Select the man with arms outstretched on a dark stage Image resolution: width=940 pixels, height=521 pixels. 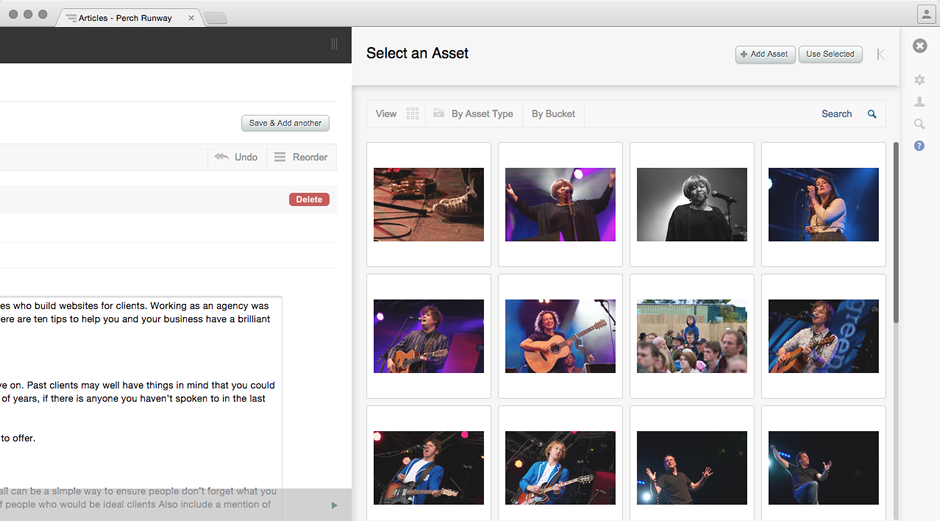pos(692,468)
